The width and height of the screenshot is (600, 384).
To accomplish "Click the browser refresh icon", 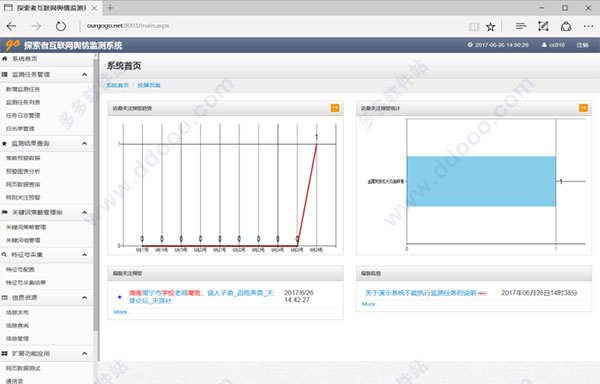I will (x=61, y=26).
